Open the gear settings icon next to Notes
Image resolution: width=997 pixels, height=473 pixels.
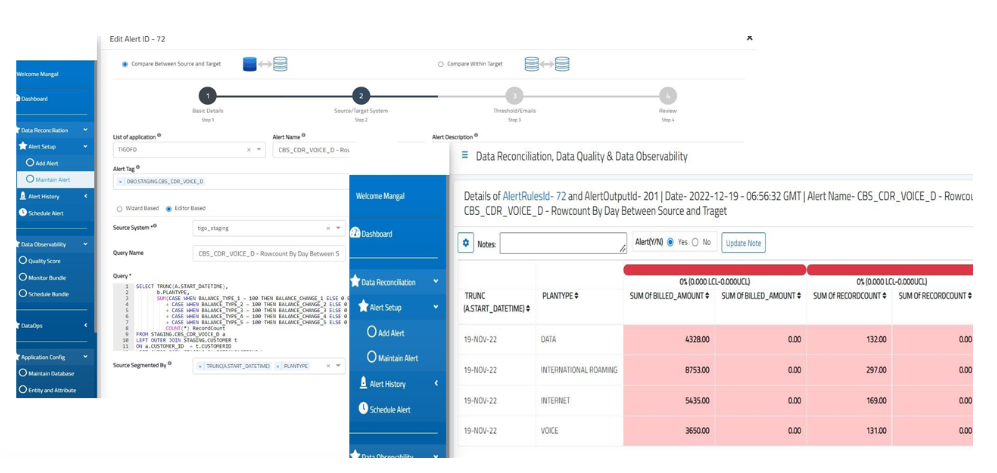pyautogui.click(x=465, y=243)
